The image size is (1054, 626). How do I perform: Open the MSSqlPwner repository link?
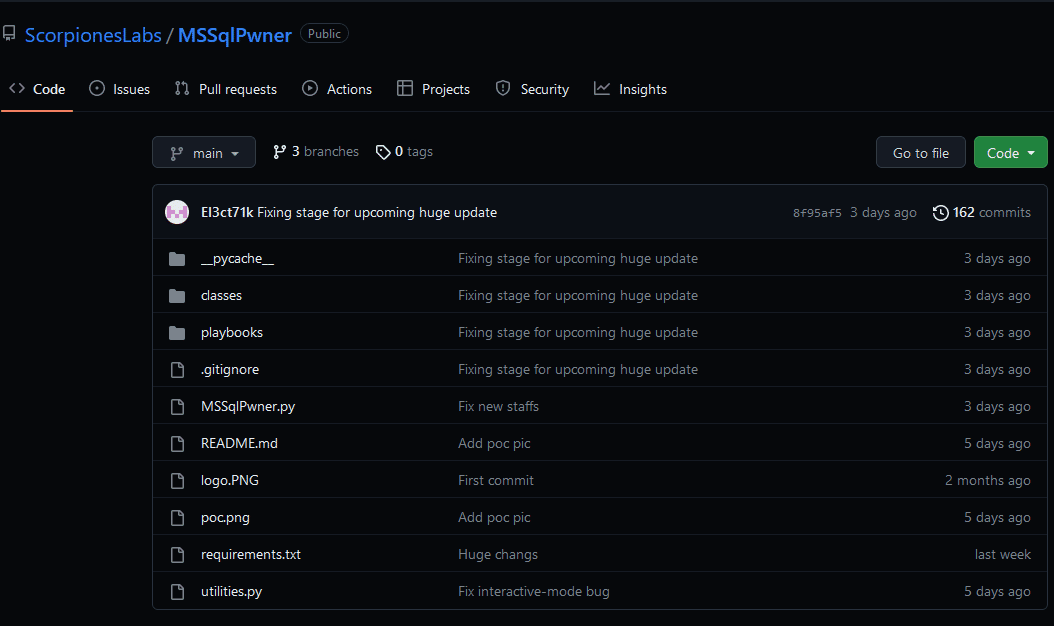tap(235, 35)
